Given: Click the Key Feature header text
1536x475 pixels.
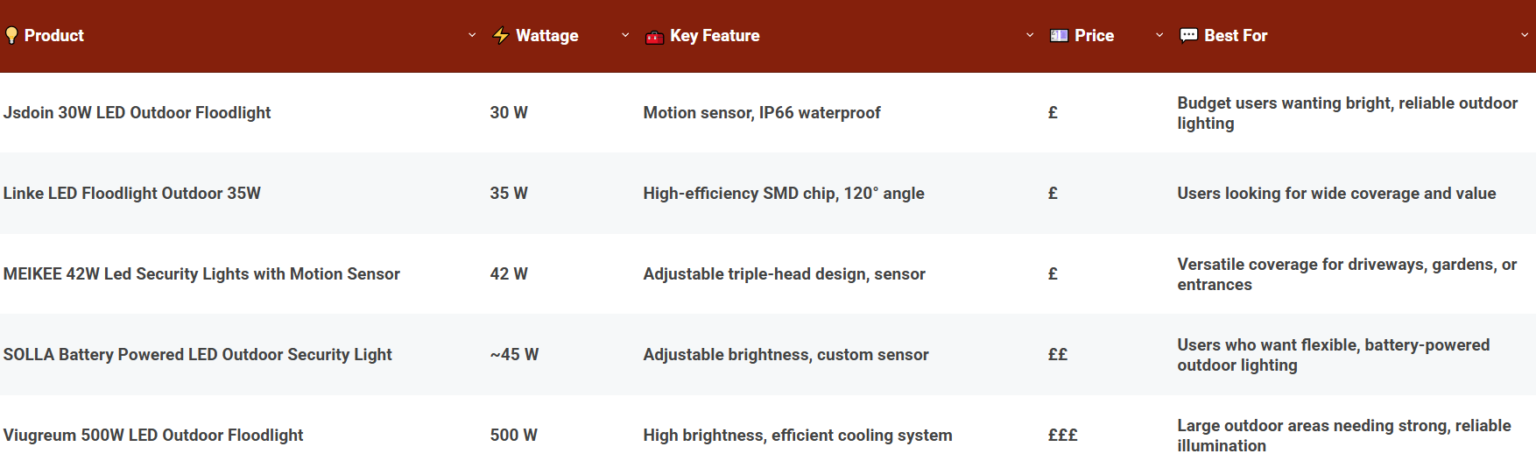Looking at the screenshot, I should click(714, 36).
